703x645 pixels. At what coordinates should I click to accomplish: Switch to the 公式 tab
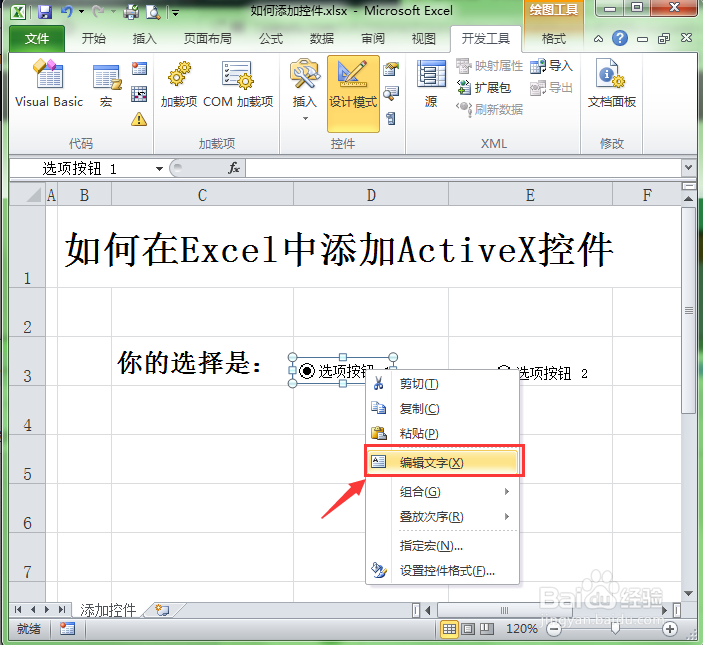click(x=271, y=39)
